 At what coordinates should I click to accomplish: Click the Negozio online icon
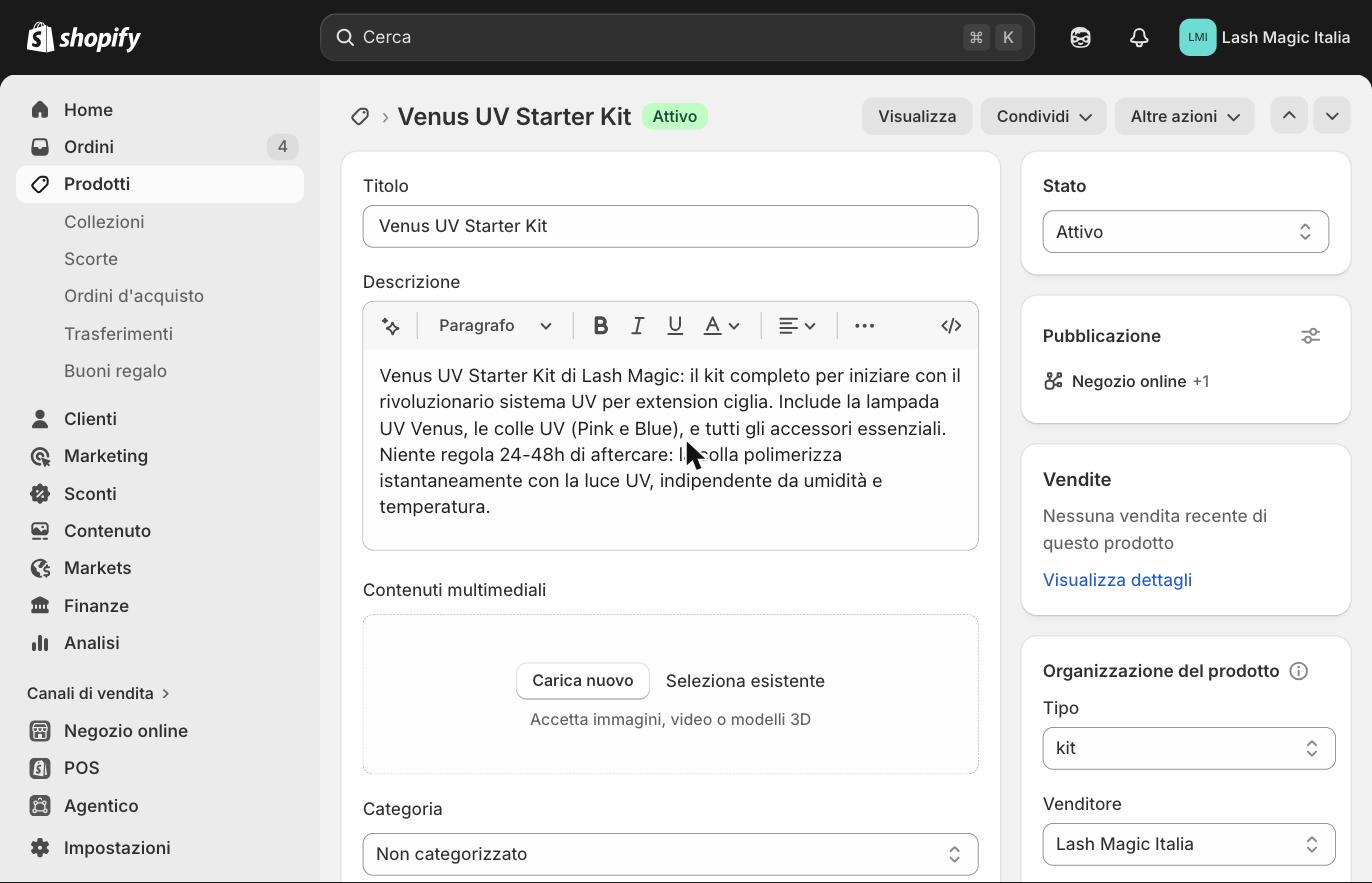40,731
